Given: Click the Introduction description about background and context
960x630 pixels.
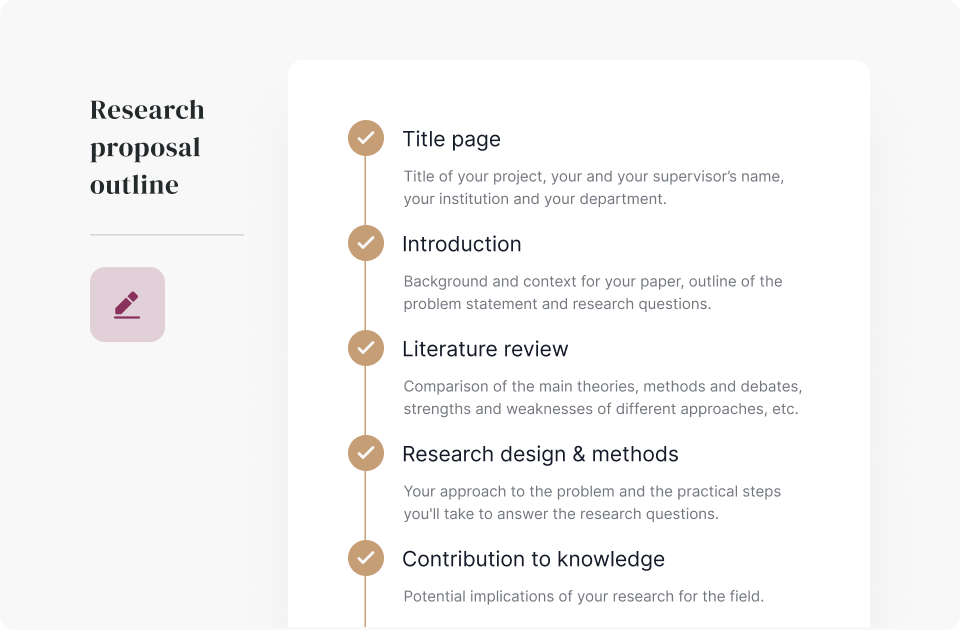Looking at the screenshot, I should [593, 292].
